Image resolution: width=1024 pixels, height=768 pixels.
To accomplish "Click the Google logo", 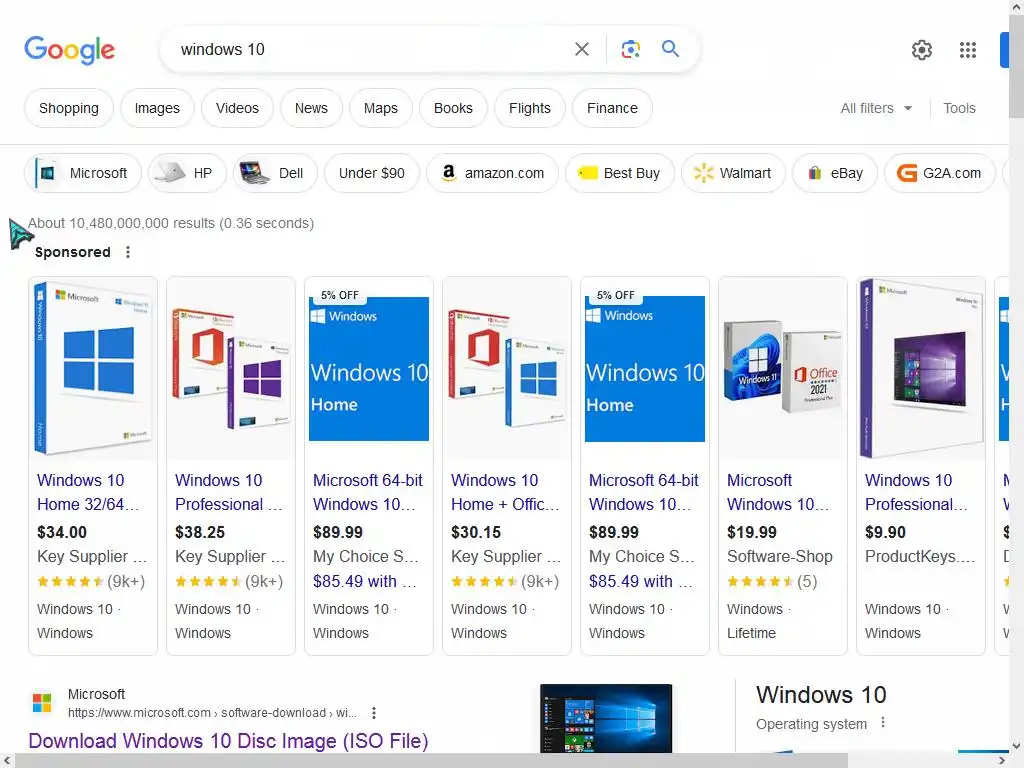I will tap(69, 50).
